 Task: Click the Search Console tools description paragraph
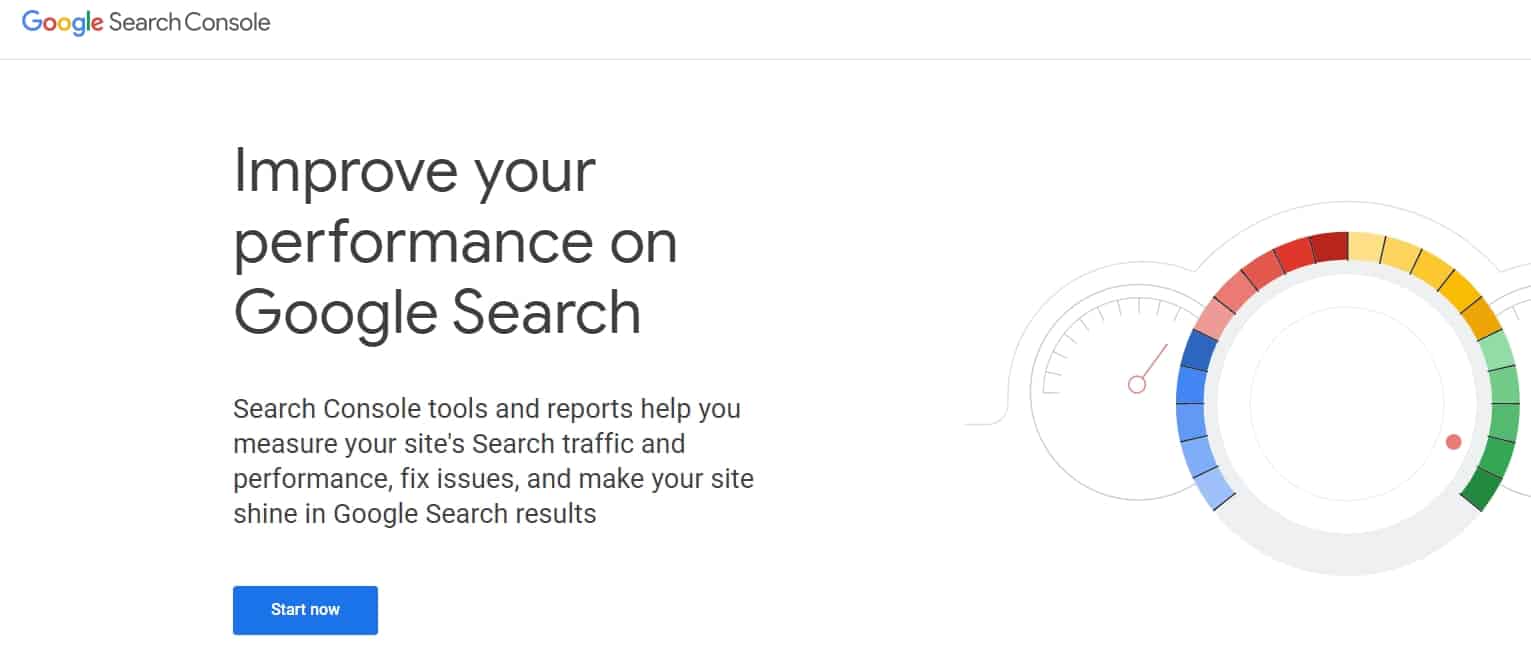coord(493,462)
